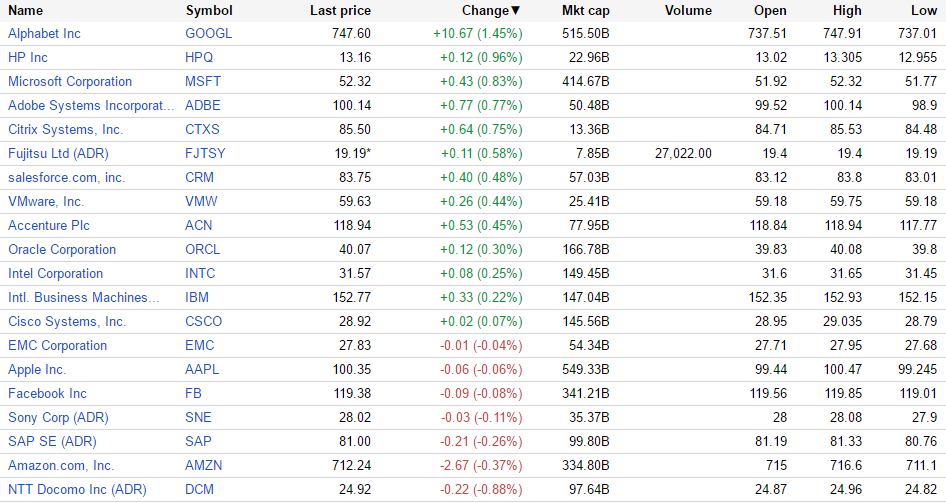946x503 pixels.
Task: Open the salesforce.com, inc. link
Action: point(67,177)
